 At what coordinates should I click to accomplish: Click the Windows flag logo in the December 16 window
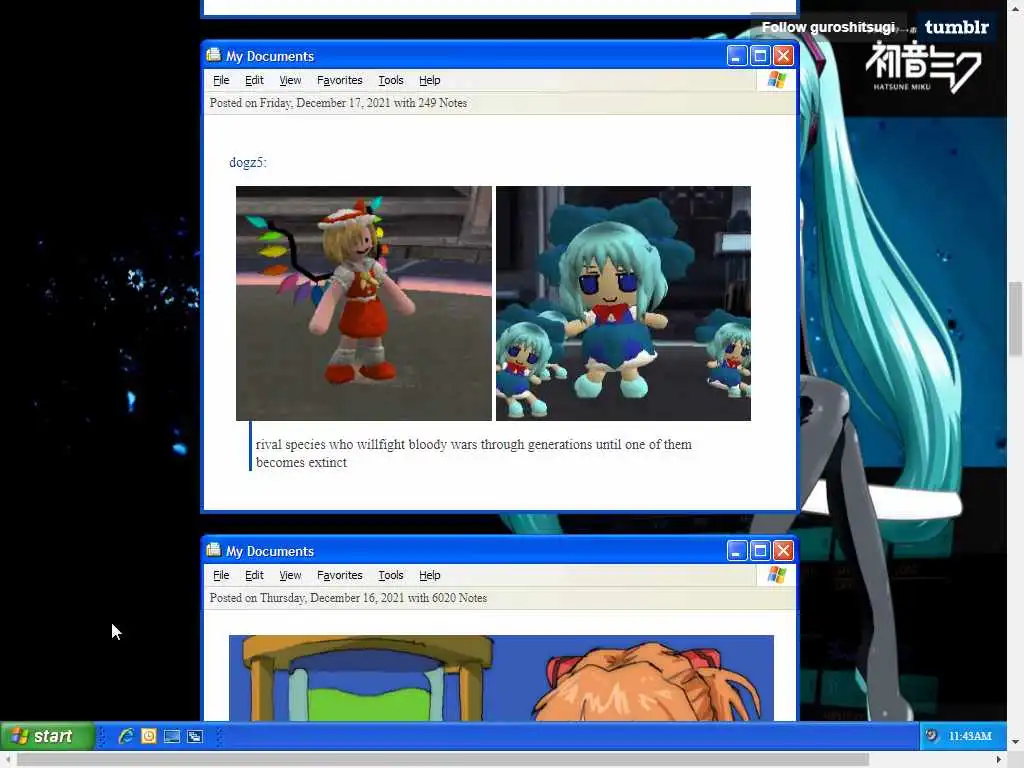click(776, 575)
